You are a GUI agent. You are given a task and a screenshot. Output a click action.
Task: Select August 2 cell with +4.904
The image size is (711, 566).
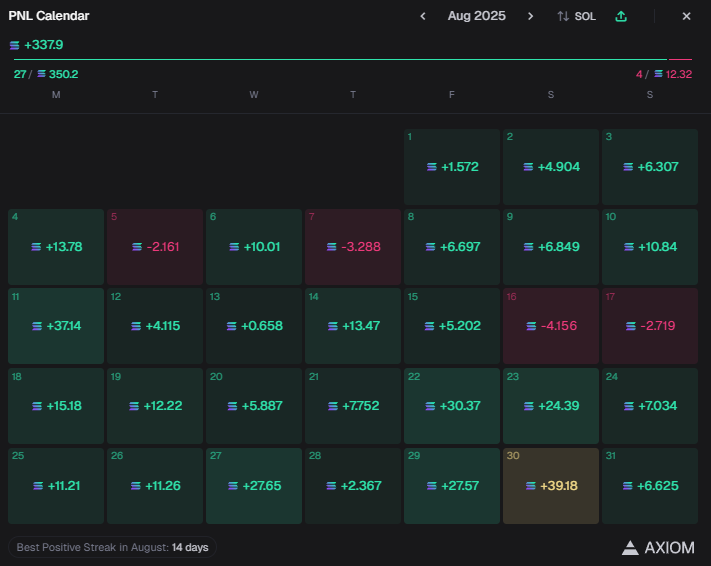[x=551, y=167]
